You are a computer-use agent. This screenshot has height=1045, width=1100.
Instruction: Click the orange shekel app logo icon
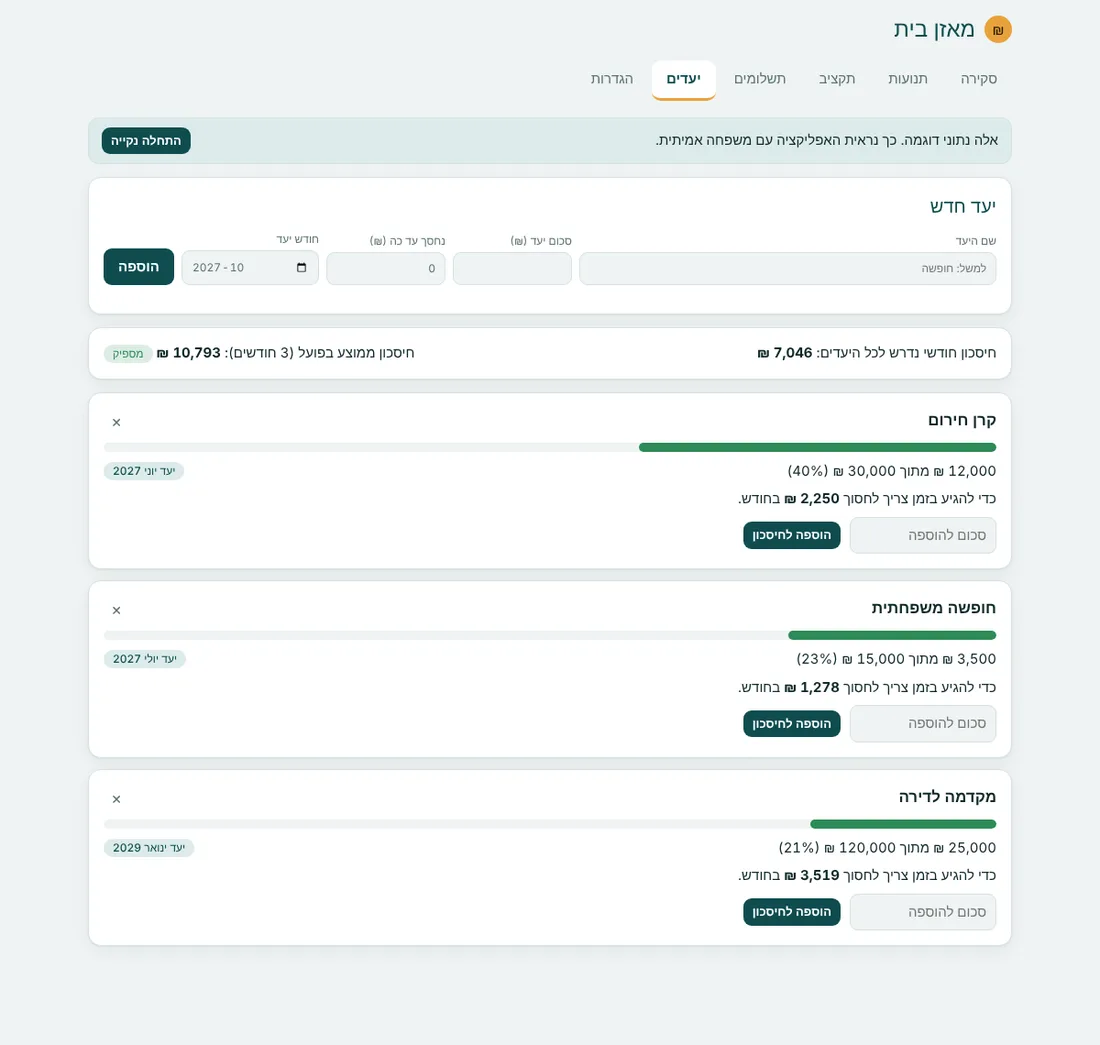[x=998, y=29]
